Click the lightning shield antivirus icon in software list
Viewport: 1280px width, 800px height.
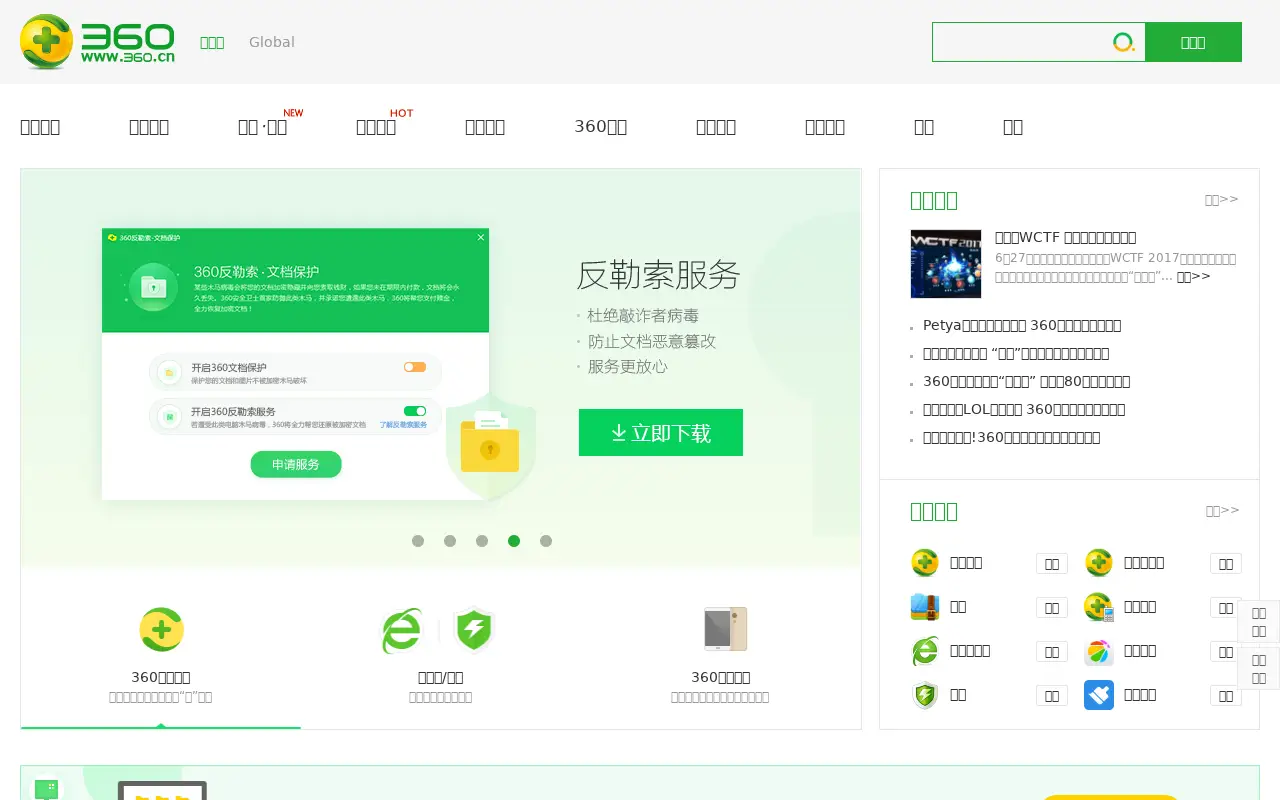(x=925, y=694)
